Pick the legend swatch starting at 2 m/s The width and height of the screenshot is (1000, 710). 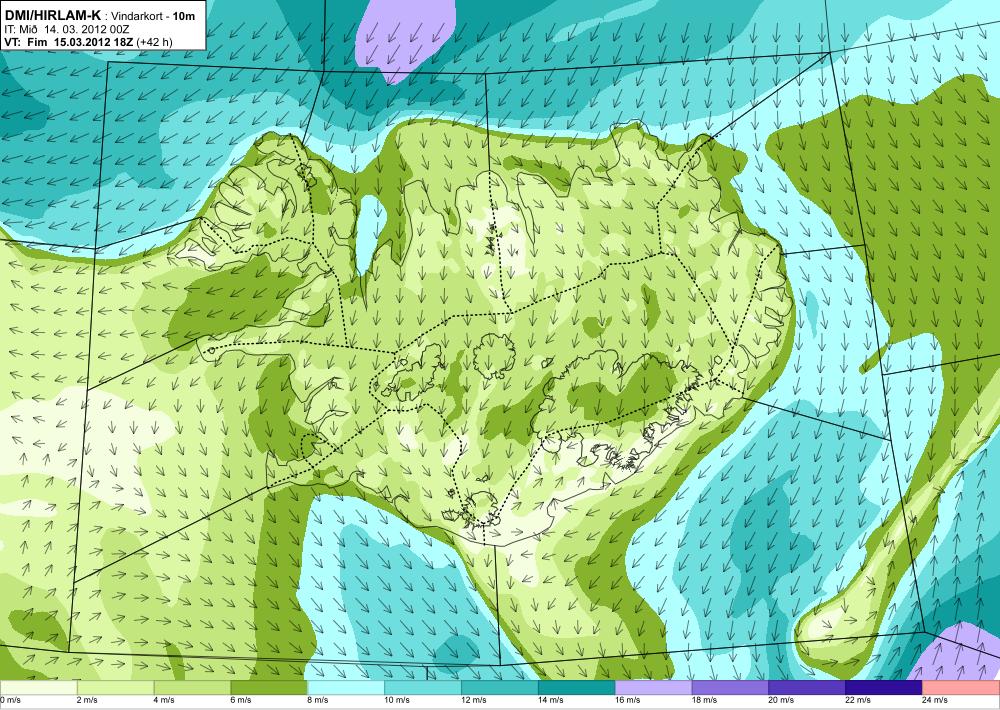tap(115, 688)
